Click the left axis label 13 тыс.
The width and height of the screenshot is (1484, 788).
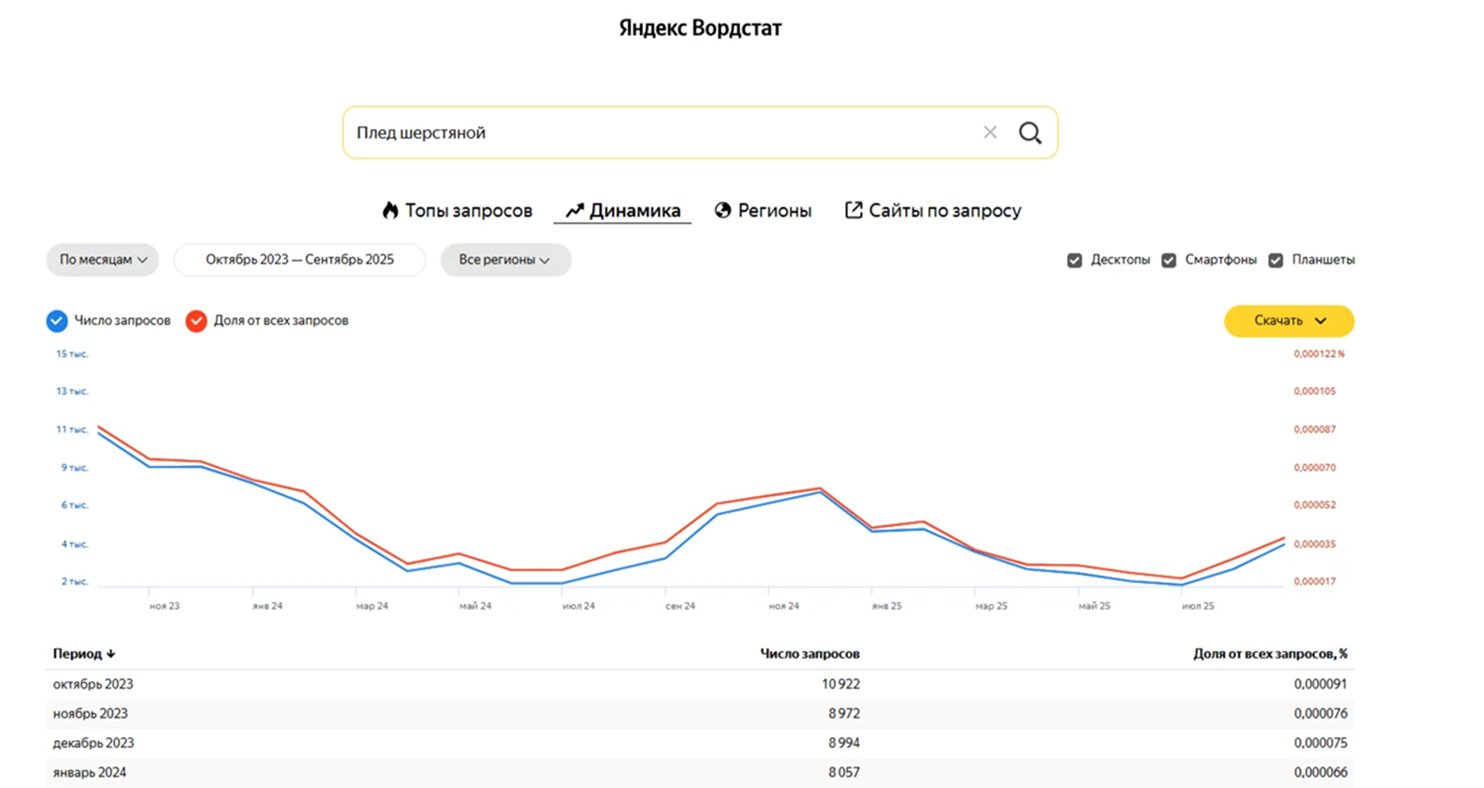73,391
